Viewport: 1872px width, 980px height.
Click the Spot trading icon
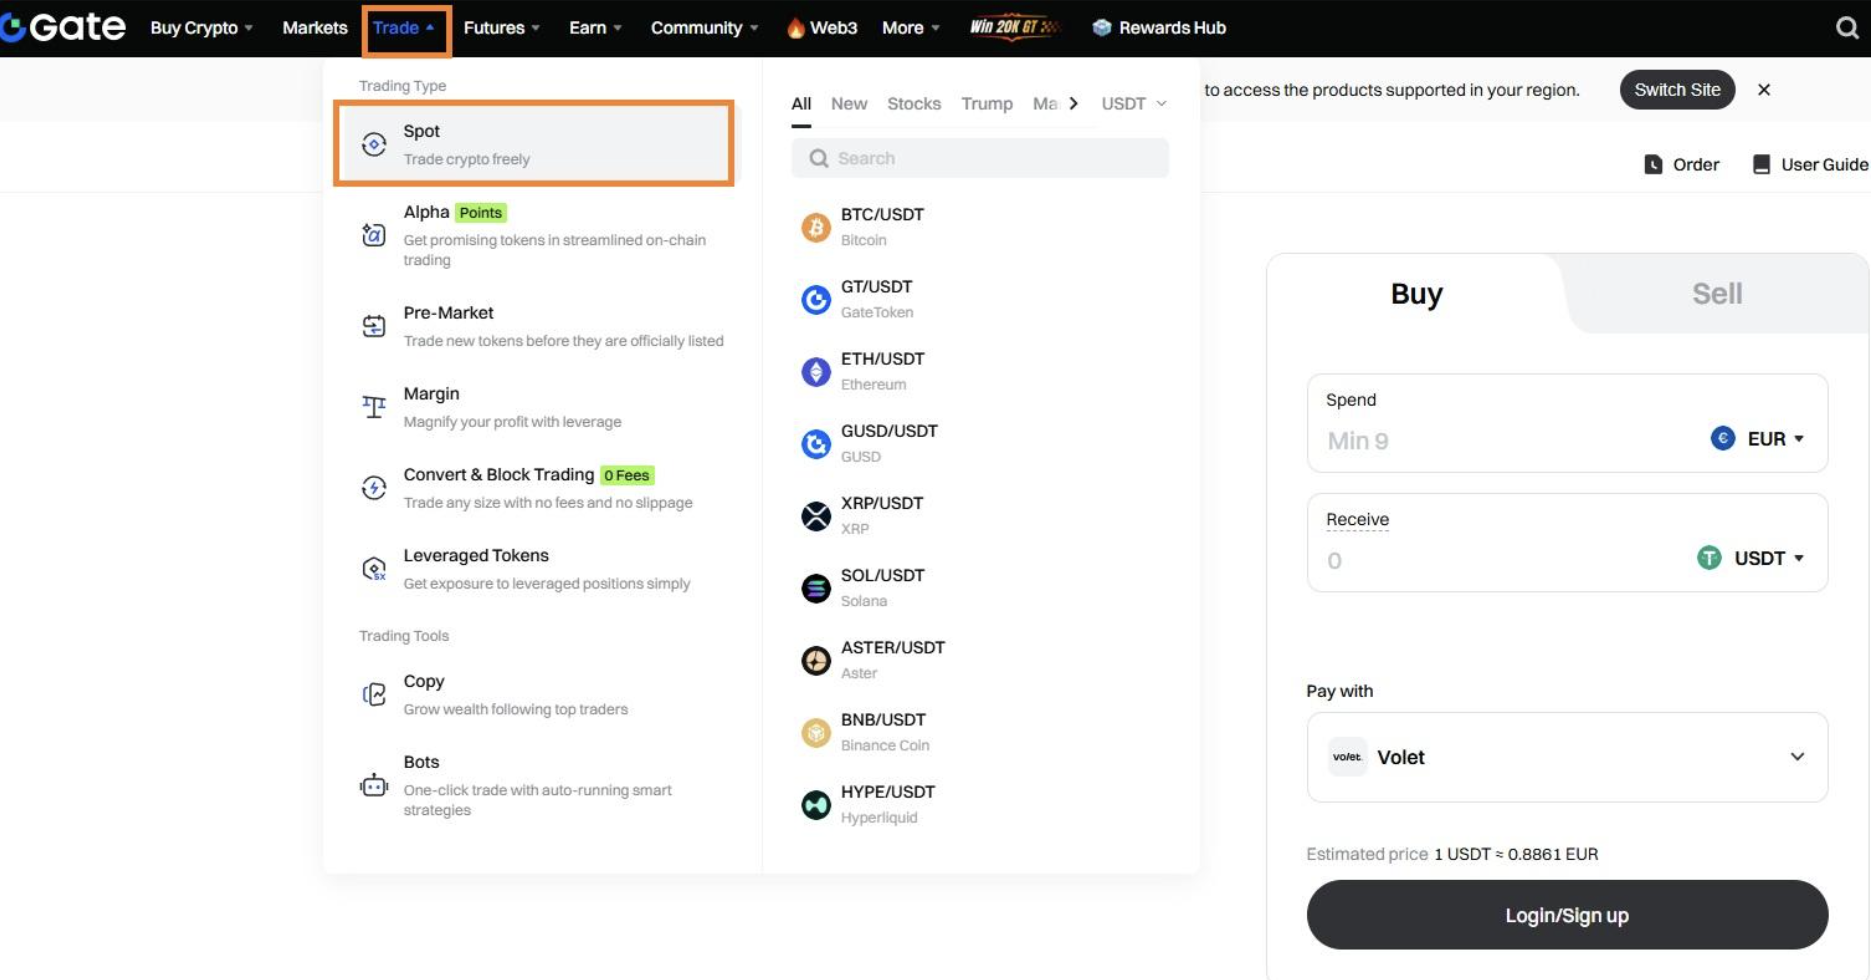click(374, 144)
